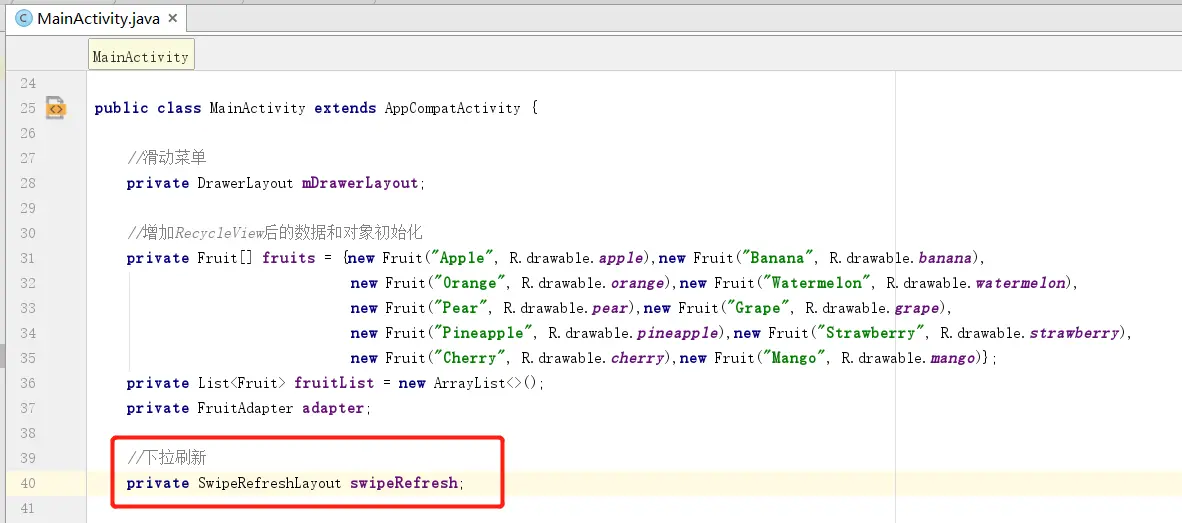Click the R.drawable.watermelon reference

tap(976, 283)
